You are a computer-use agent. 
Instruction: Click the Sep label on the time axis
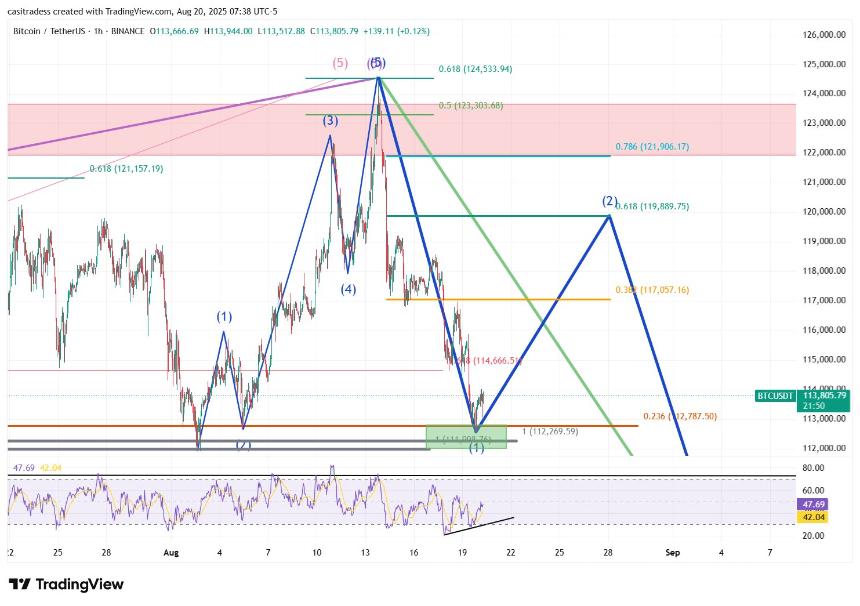[672, 552]
